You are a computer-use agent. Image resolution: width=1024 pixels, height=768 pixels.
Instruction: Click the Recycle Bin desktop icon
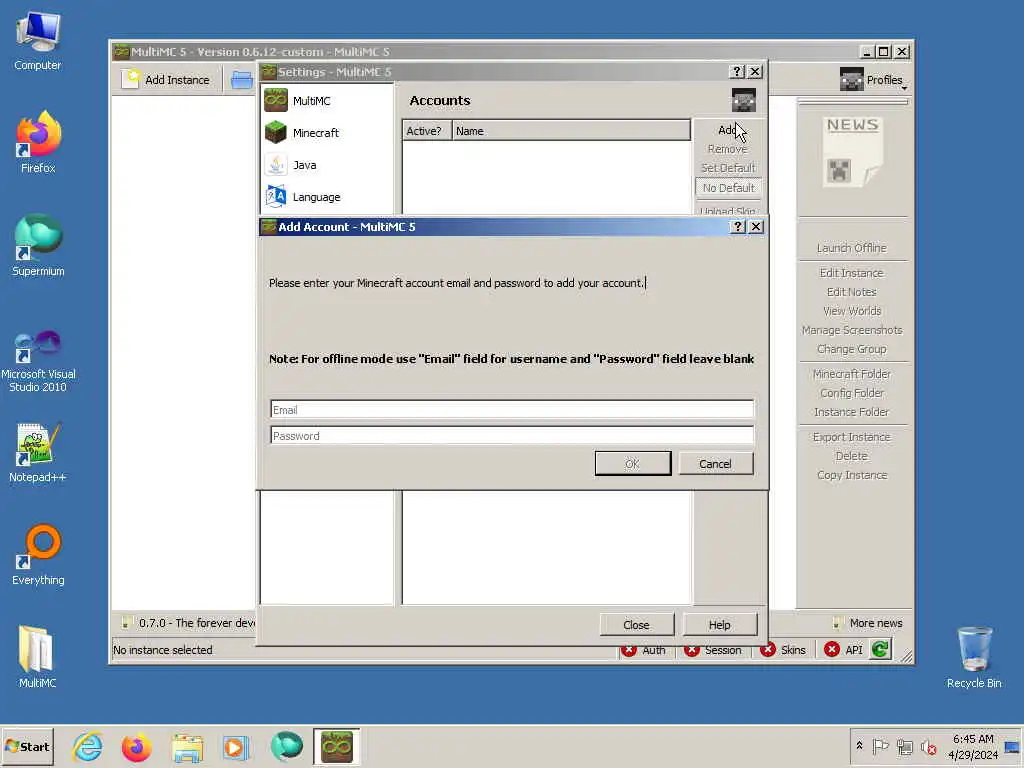coord(974,657)
